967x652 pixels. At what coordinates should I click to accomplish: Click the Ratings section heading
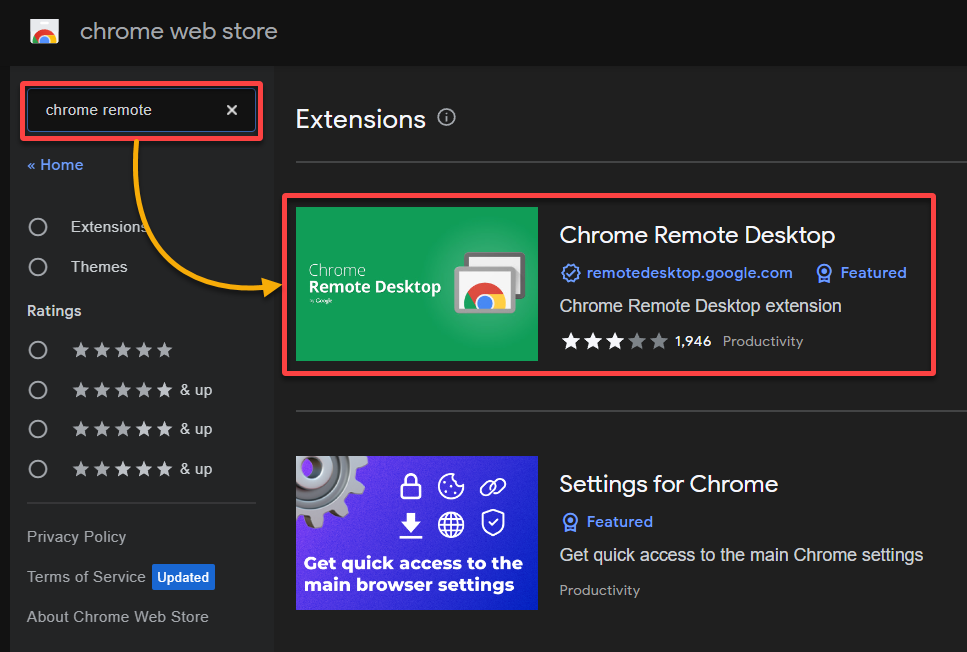tap(54, 311)
